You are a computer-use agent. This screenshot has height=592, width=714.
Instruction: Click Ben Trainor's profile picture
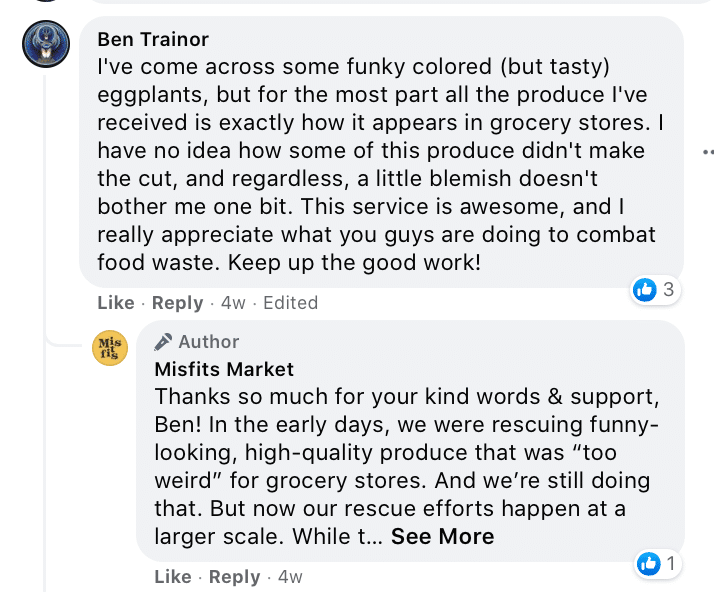[x=46, y=45]
